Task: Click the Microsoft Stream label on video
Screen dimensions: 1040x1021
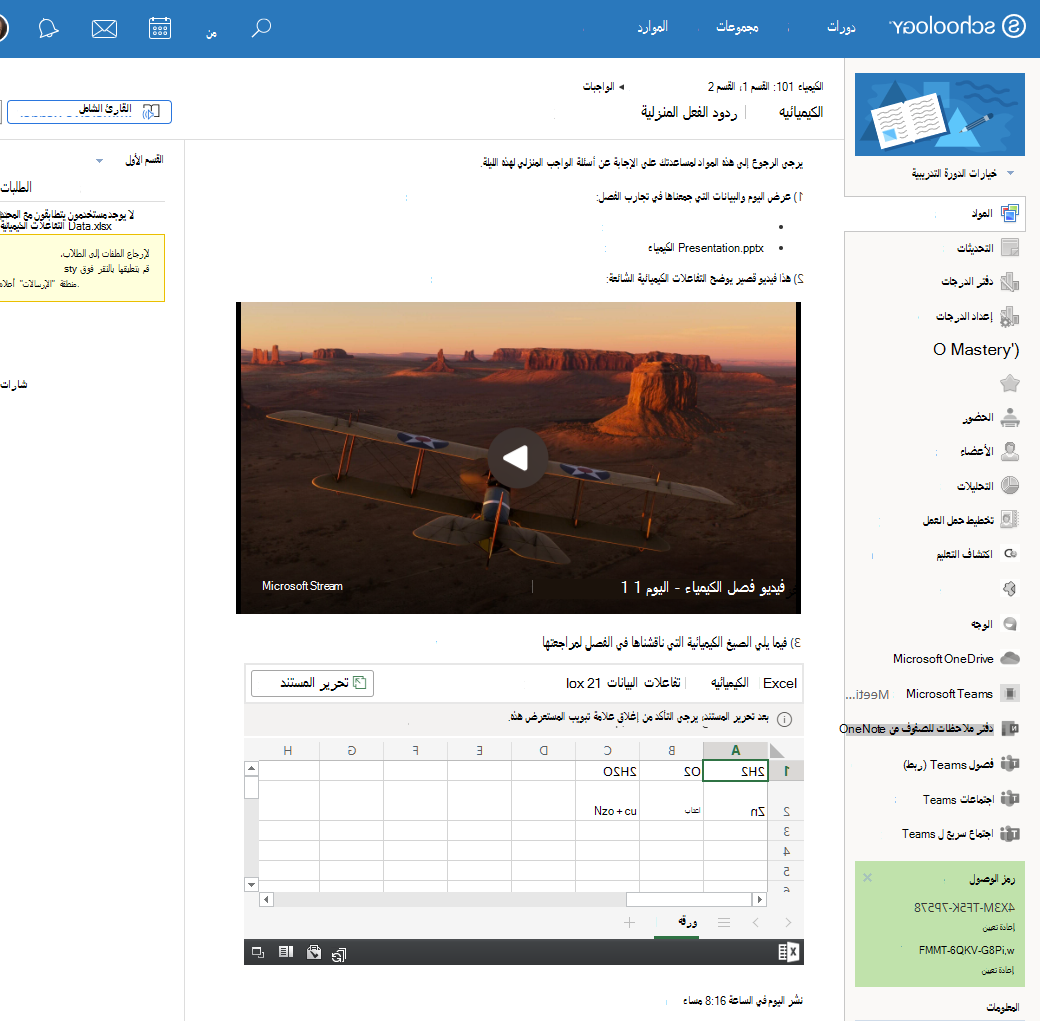Action: [x=302, y=586]
